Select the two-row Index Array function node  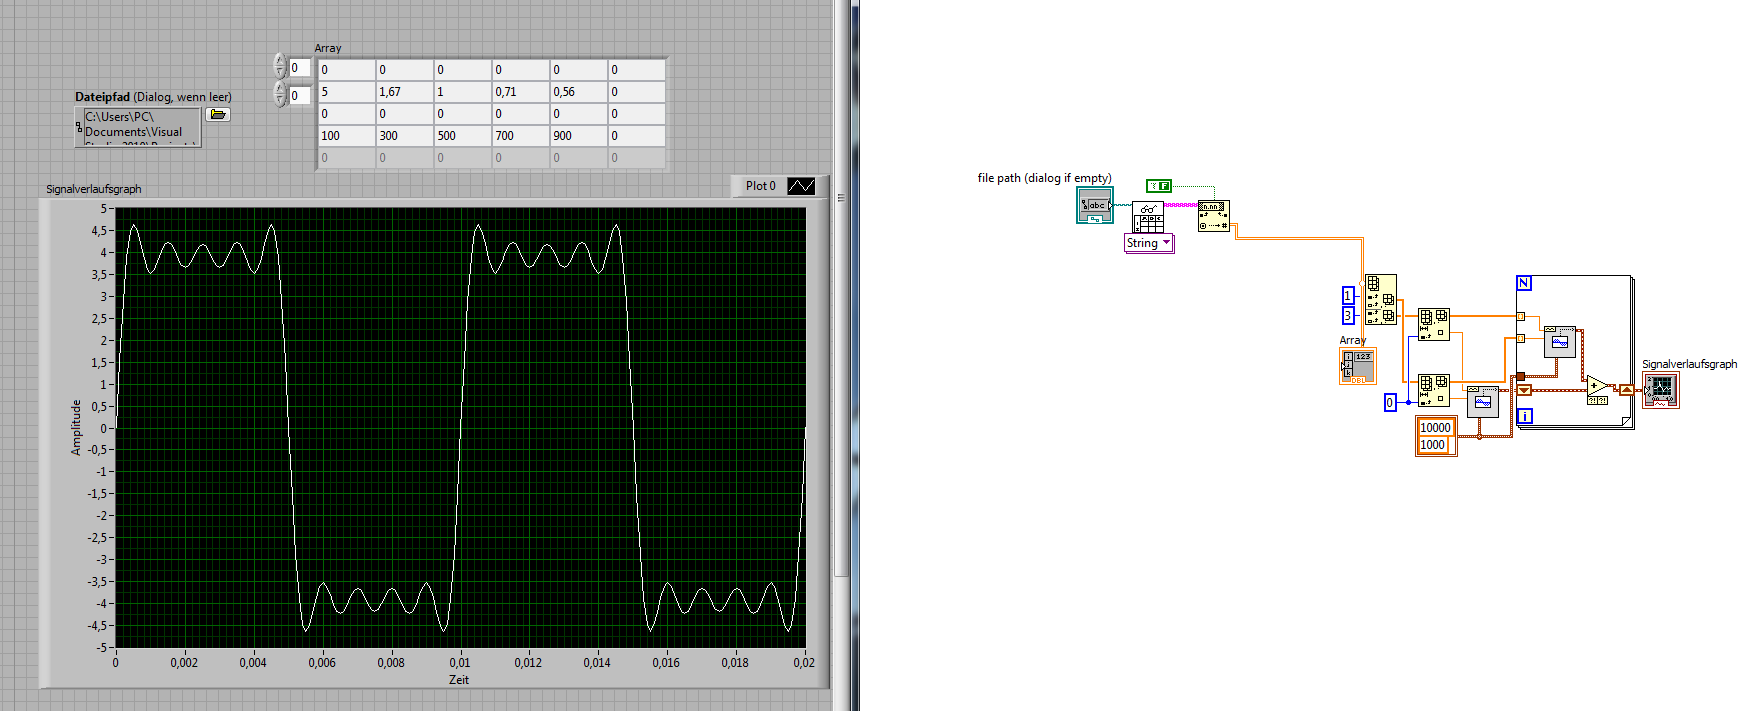[x=1381, y=300]
